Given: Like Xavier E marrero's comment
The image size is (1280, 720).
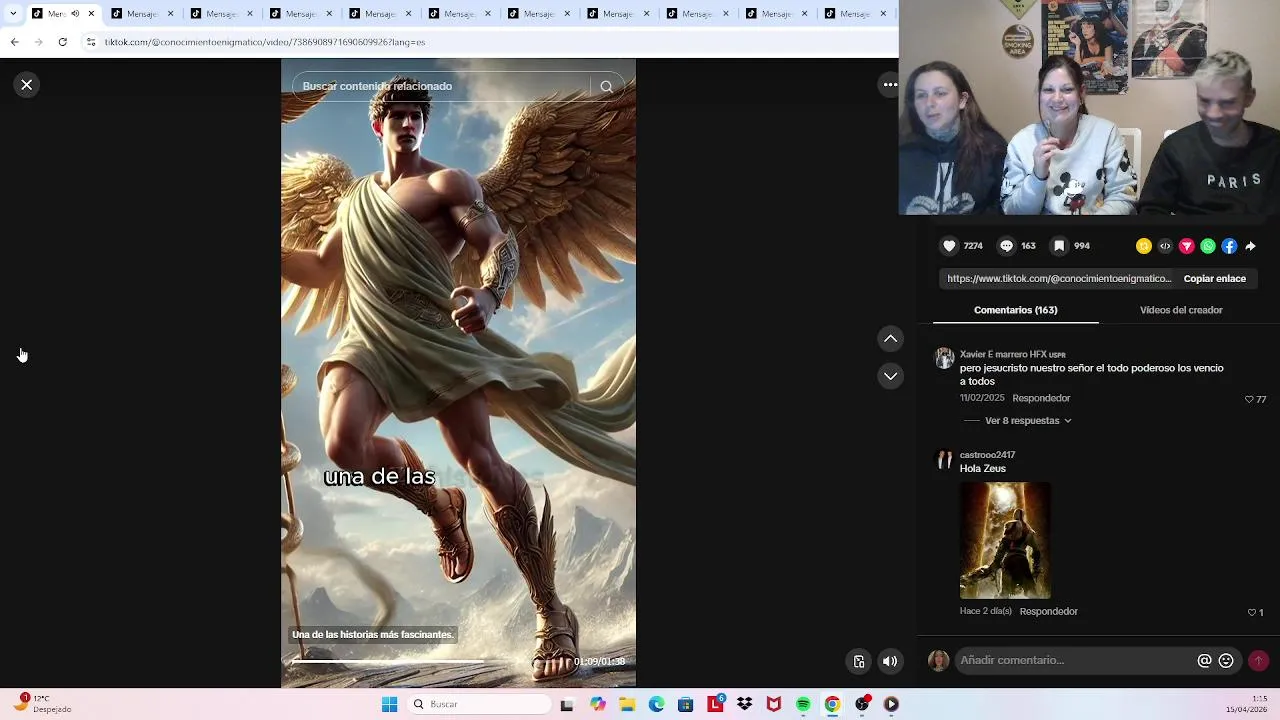Looking at the screenshot, I should coord(1250,399).
